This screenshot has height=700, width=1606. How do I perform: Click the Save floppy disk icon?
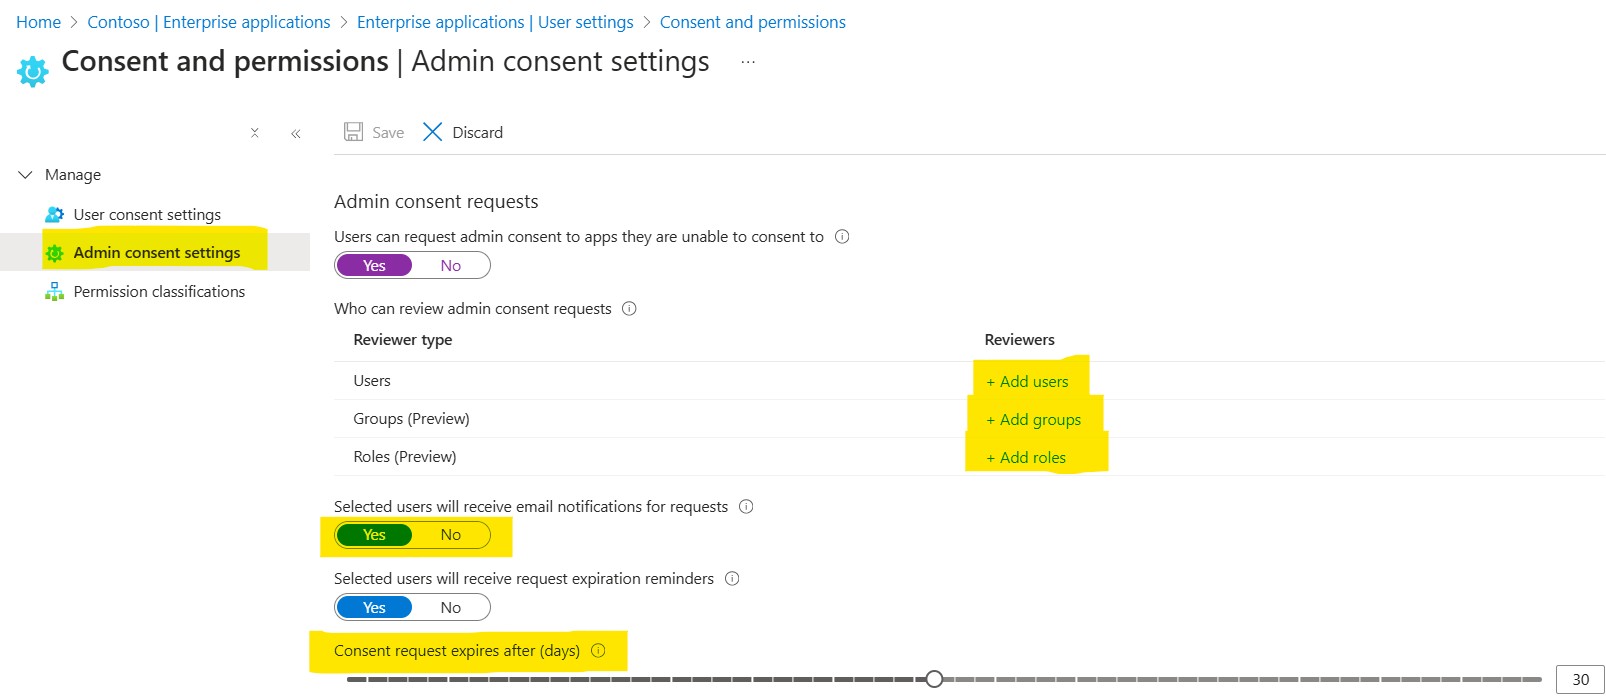353,132
